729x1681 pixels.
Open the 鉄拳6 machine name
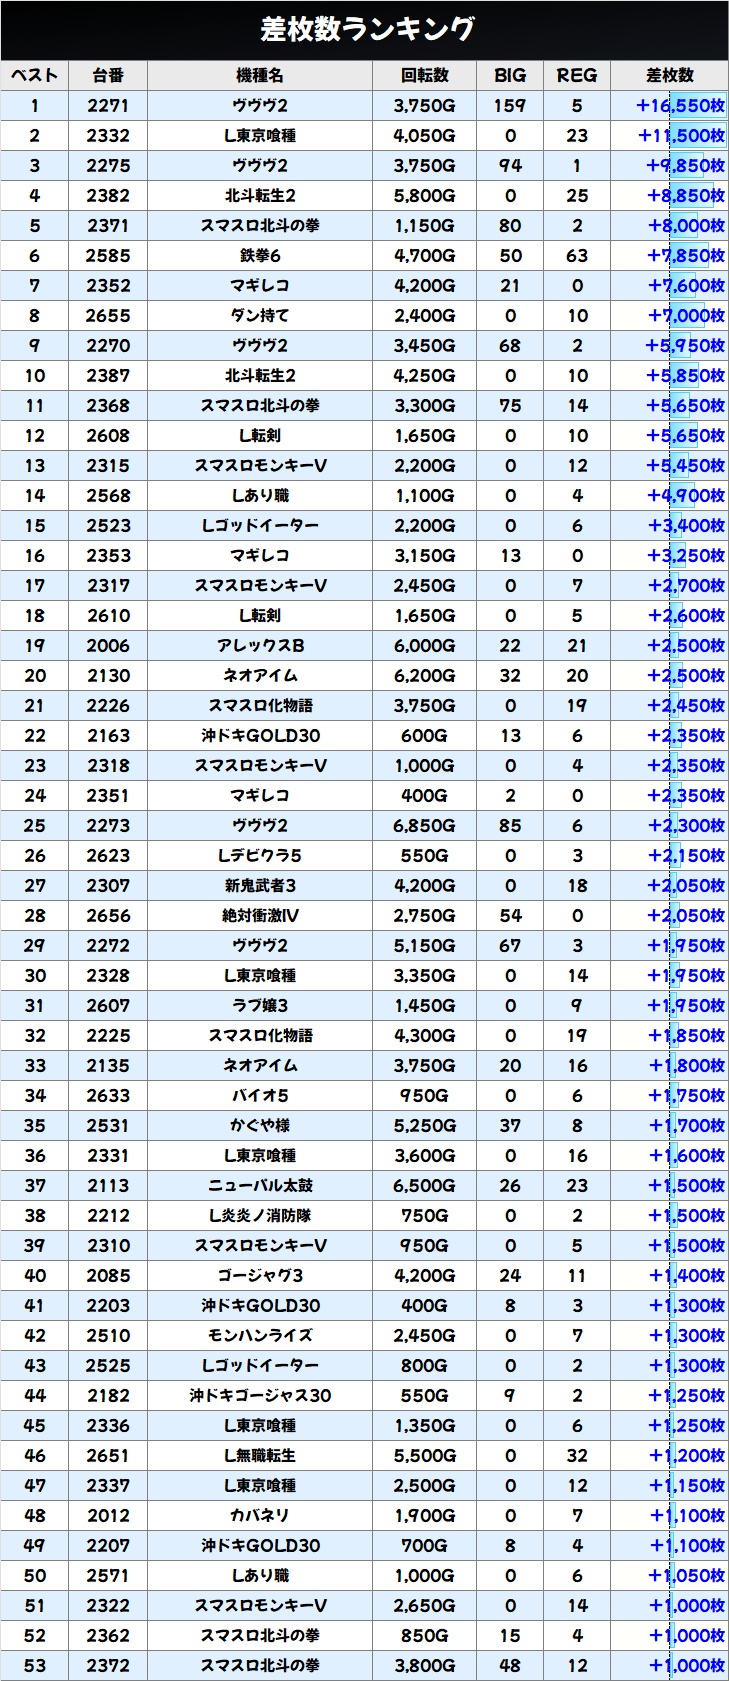[260, 256]
